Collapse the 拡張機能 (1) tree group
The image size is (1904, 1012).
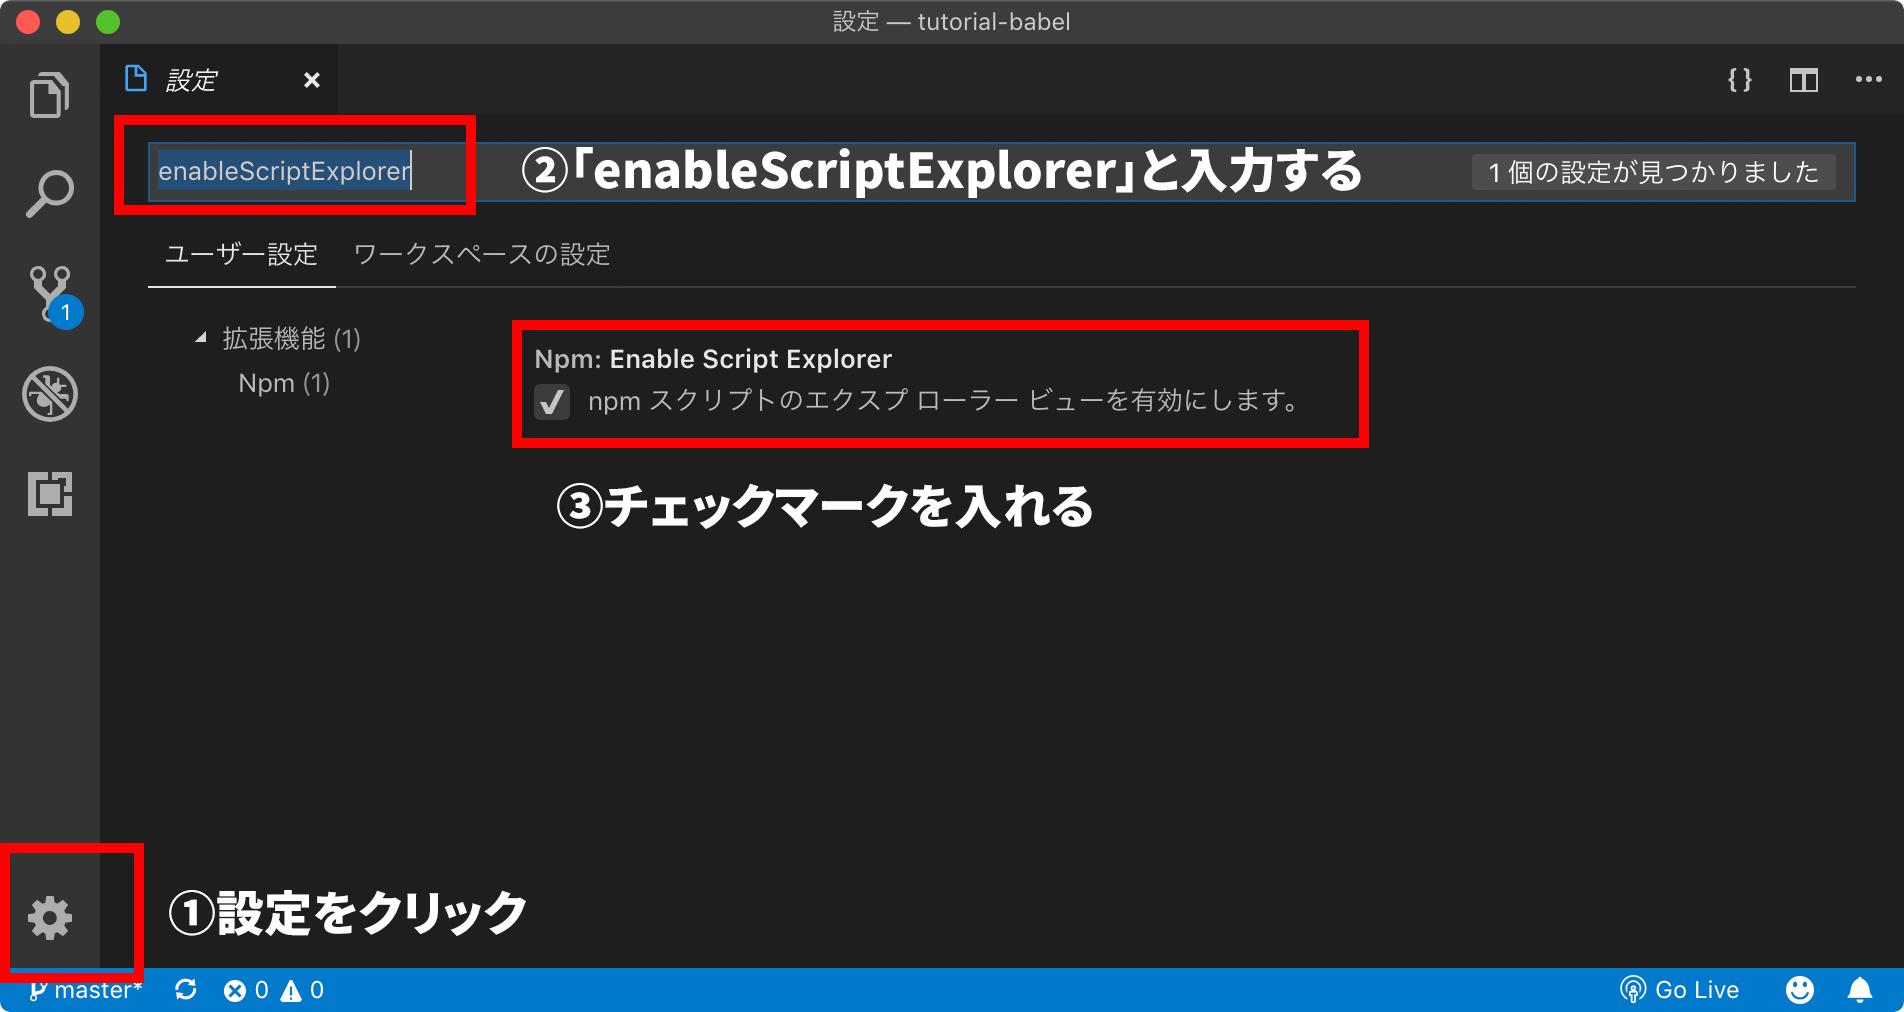click(201, 338)
